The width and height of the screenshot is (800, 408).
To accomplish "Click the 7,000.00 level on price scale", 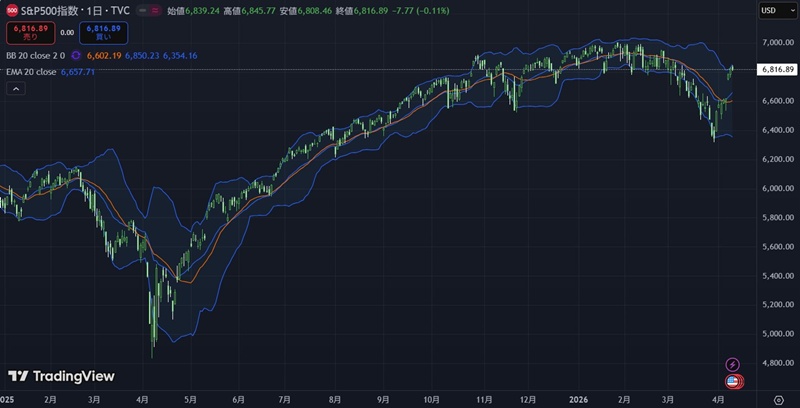I will pos(777,43).
